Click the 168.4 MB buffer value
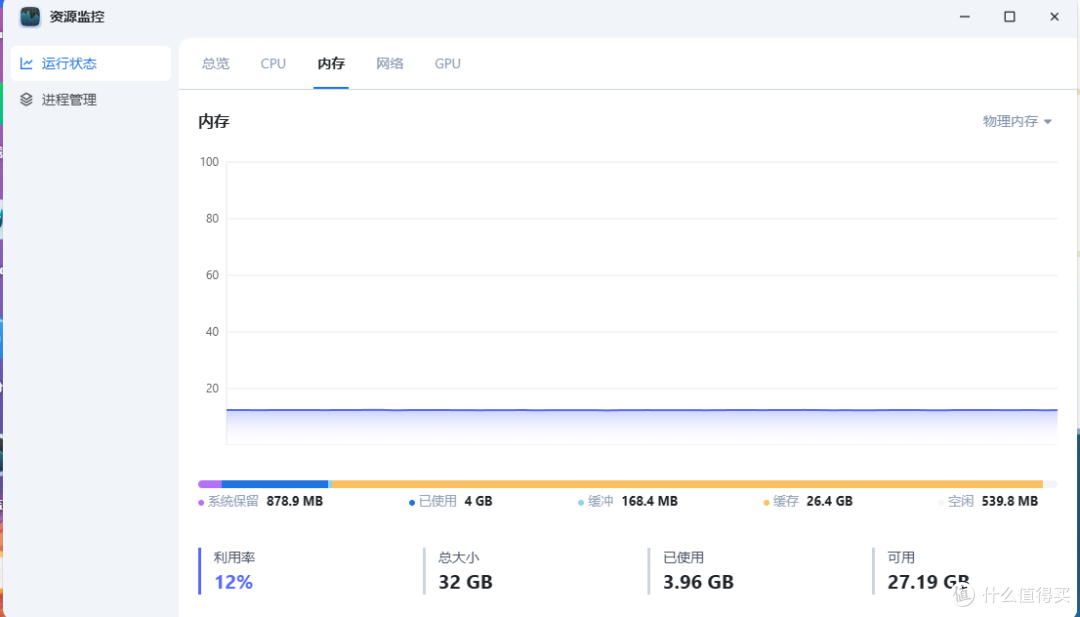Screen dimensions: 1080x617 tap(650, 501)
